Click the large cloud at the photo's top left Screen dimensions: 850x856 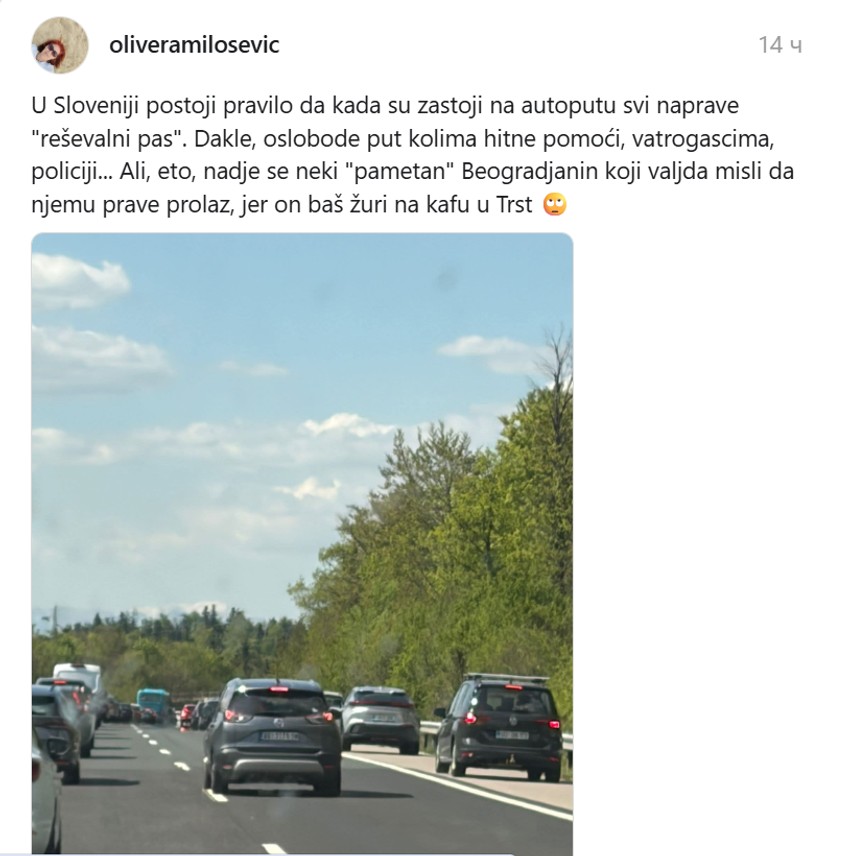[81, 280]
